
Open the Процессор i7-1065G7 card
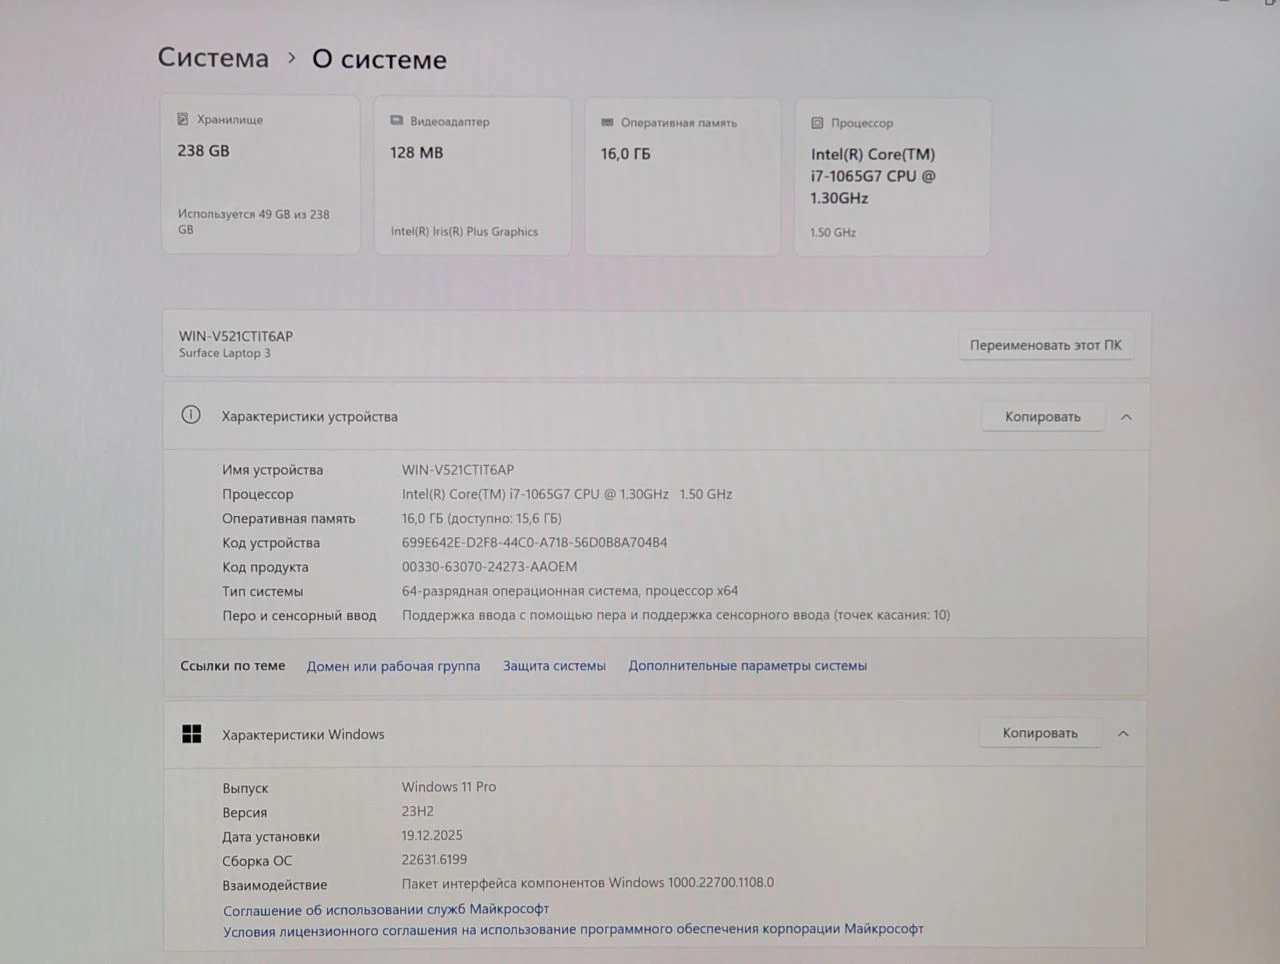(x=892, y=177)
